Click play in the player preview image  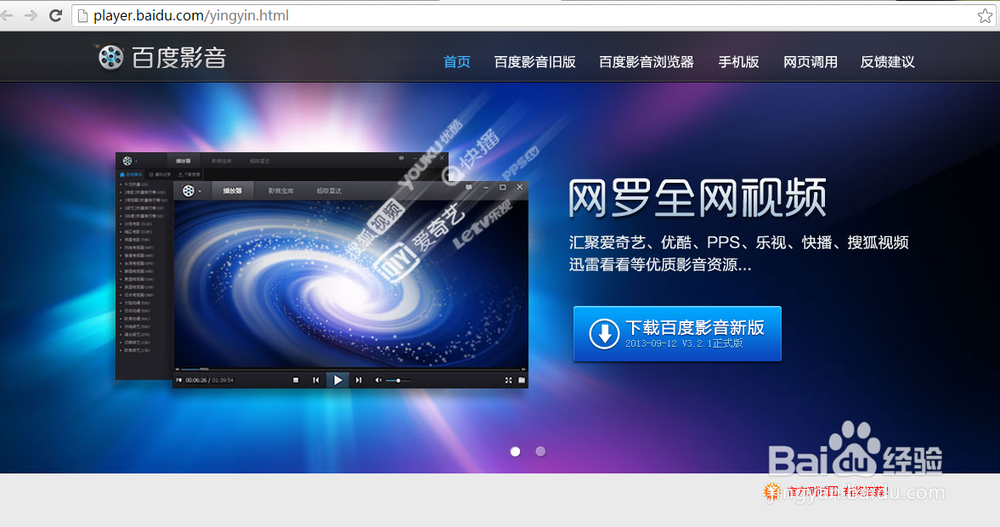[337, 380]
